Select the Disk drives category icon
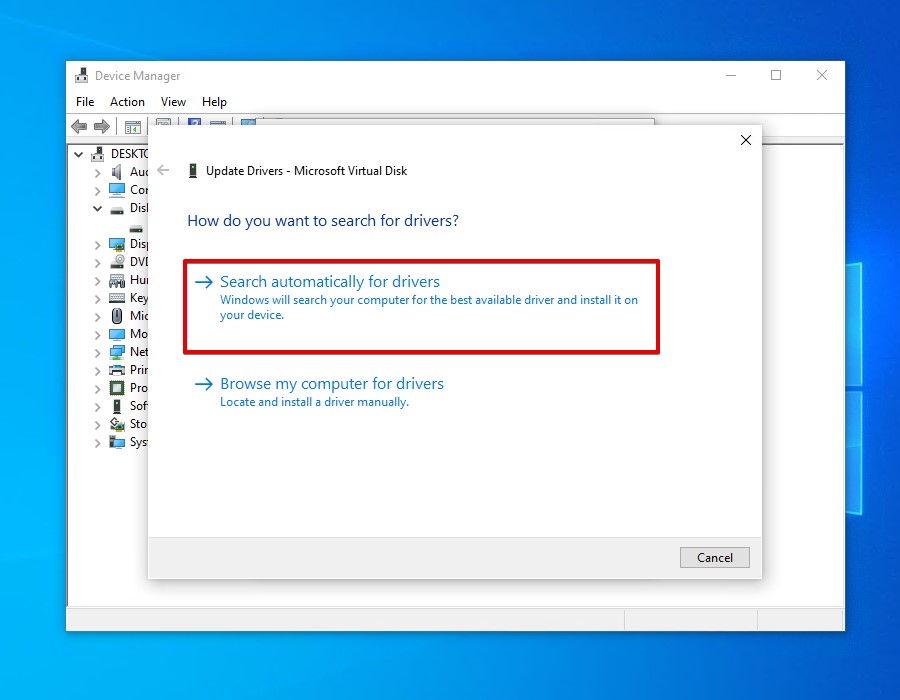900x700 pixels. 117,209
